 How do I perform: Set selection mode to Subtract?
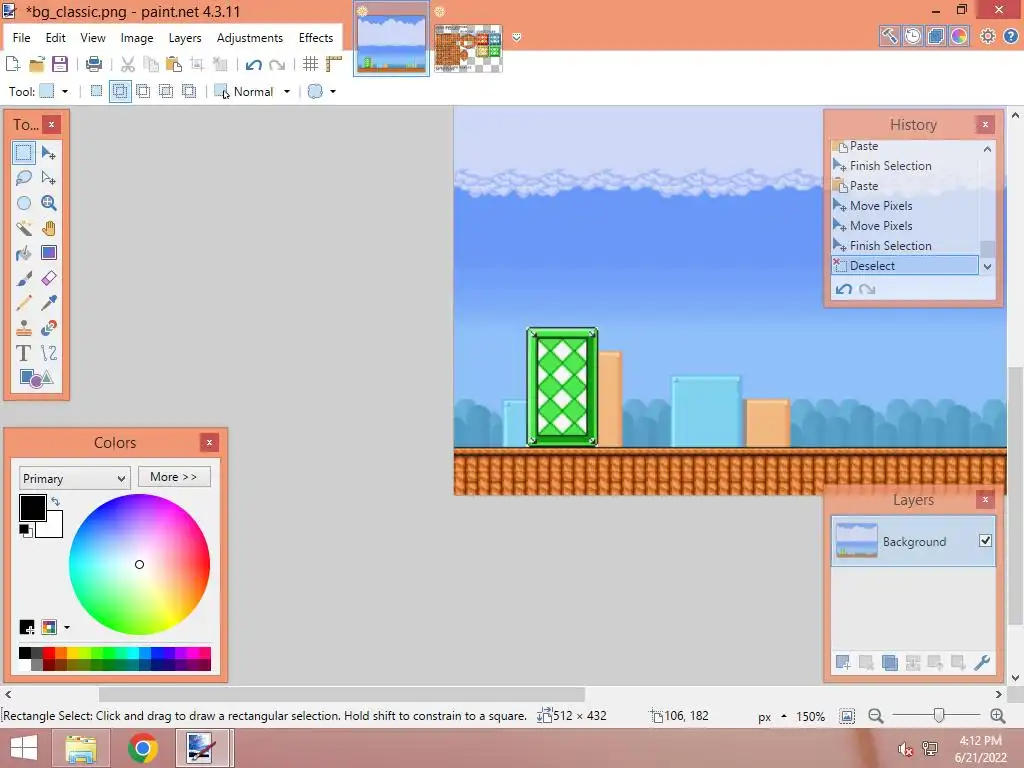pos(143,91)
